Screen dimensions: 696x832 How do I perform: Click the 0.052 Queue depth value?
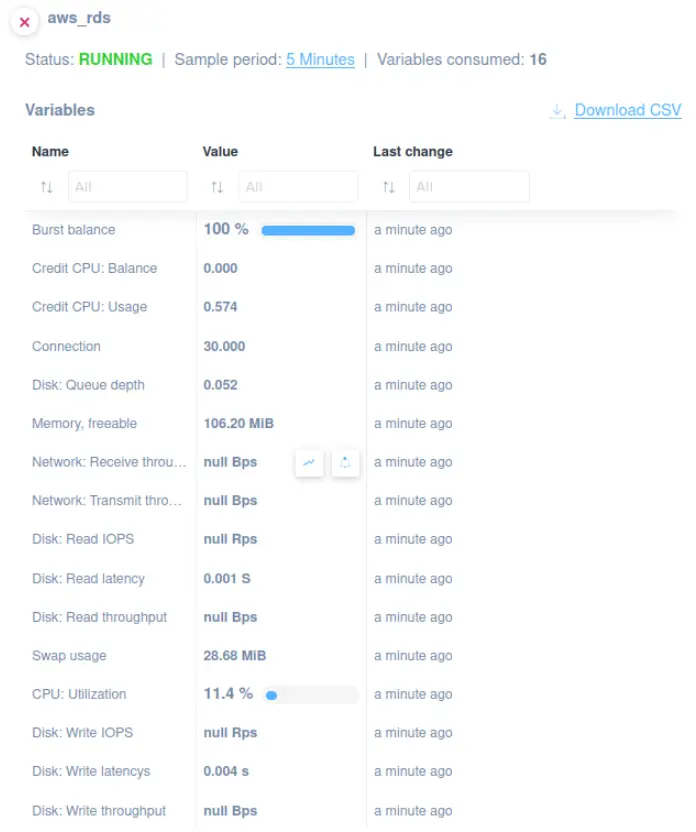click(x=220, y=385)
